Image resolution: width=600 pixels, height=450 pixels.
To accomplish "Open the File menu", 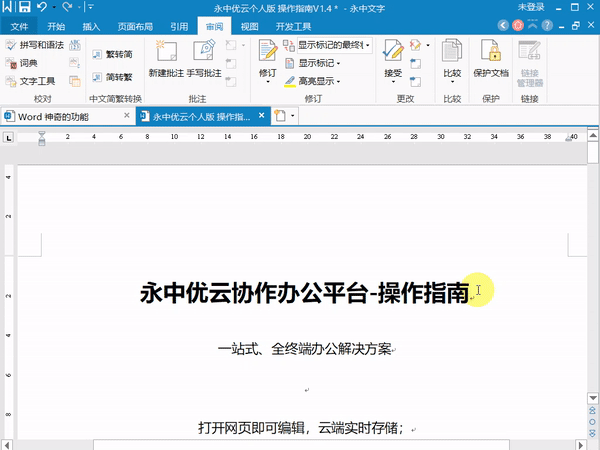I will click(19, 26).
